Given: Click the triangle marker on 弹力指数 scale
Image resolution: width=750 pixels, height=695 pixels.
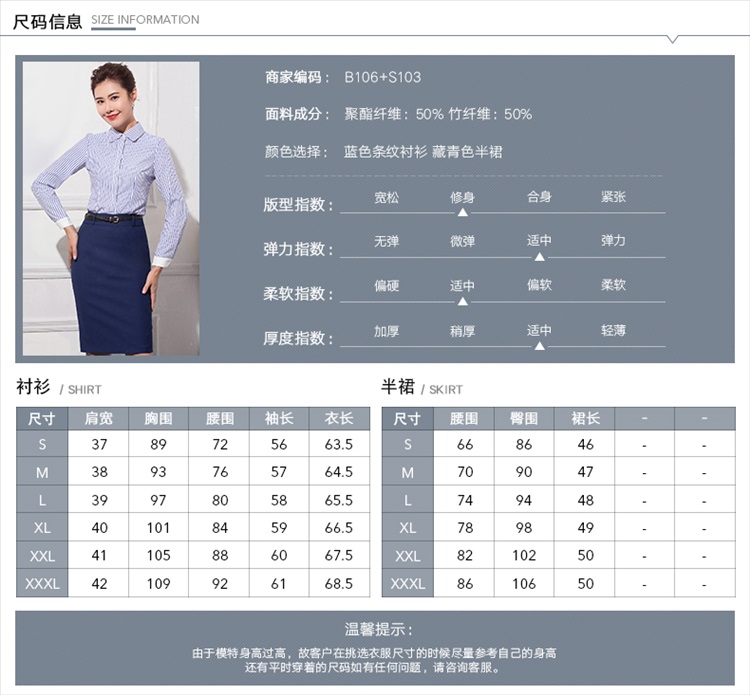Looking at the screenshot, I should (539, 256).
